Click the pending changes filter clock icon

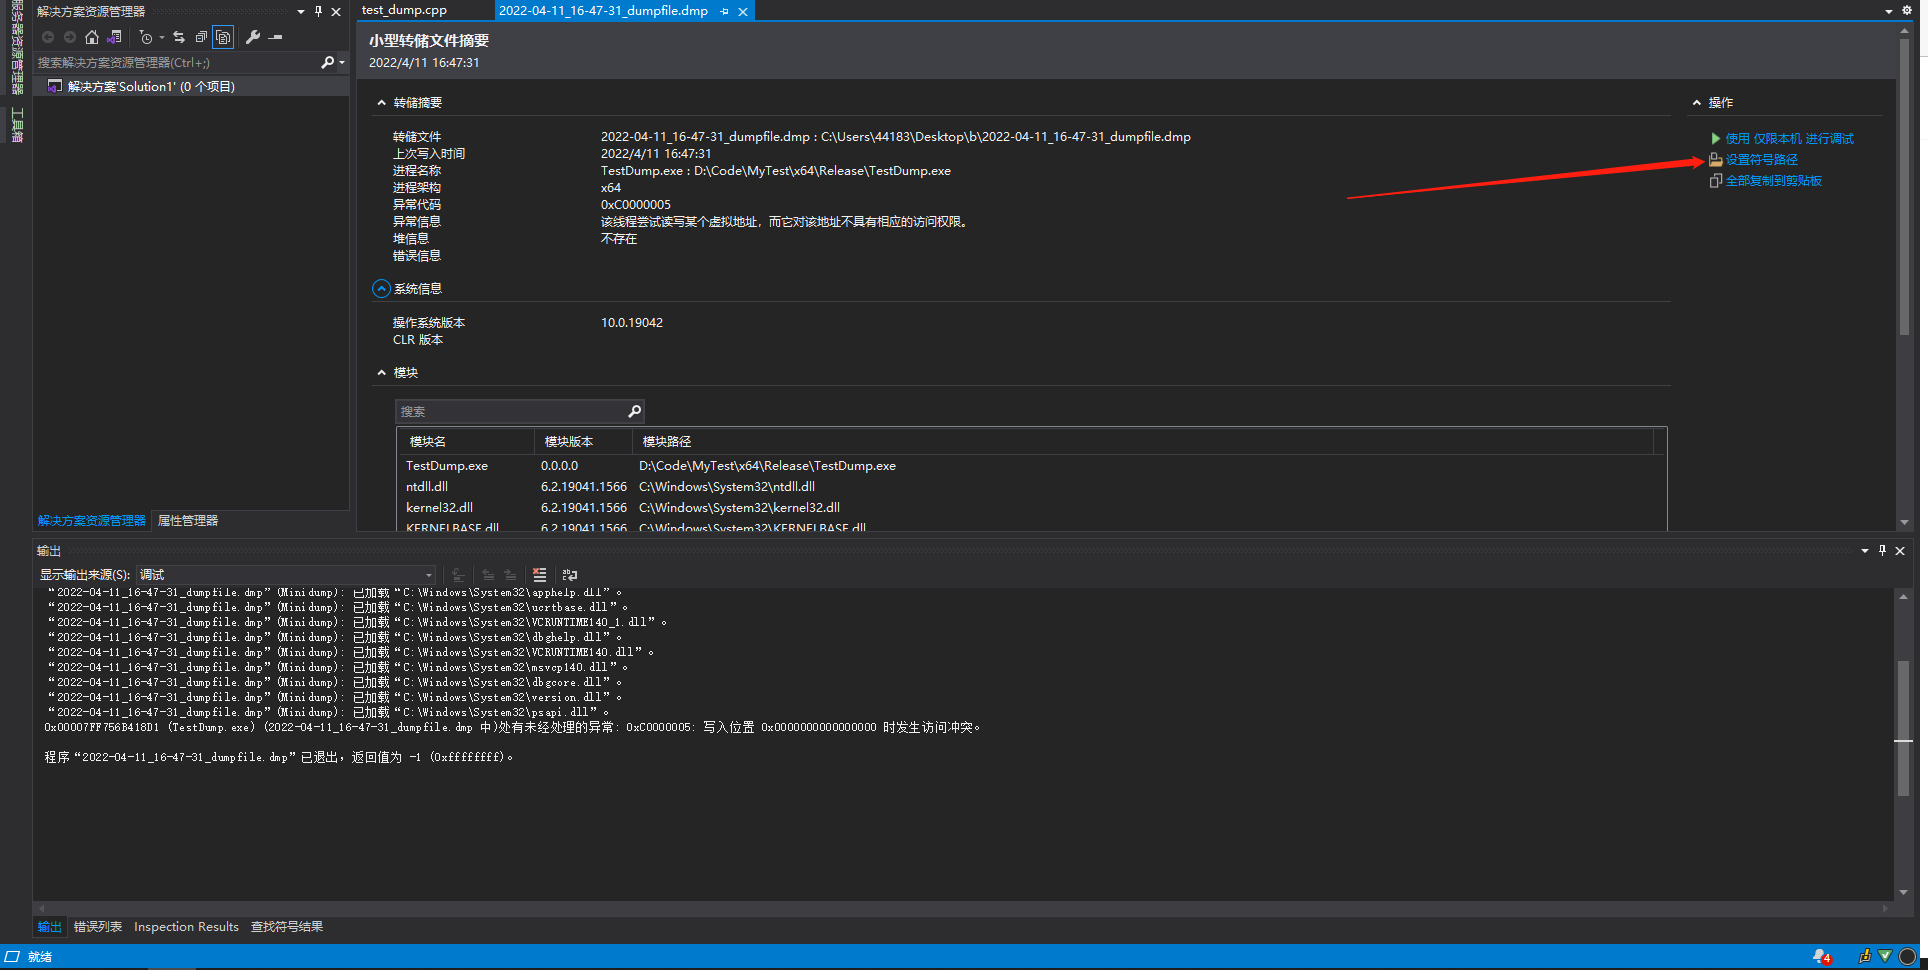tap(146, 37)
